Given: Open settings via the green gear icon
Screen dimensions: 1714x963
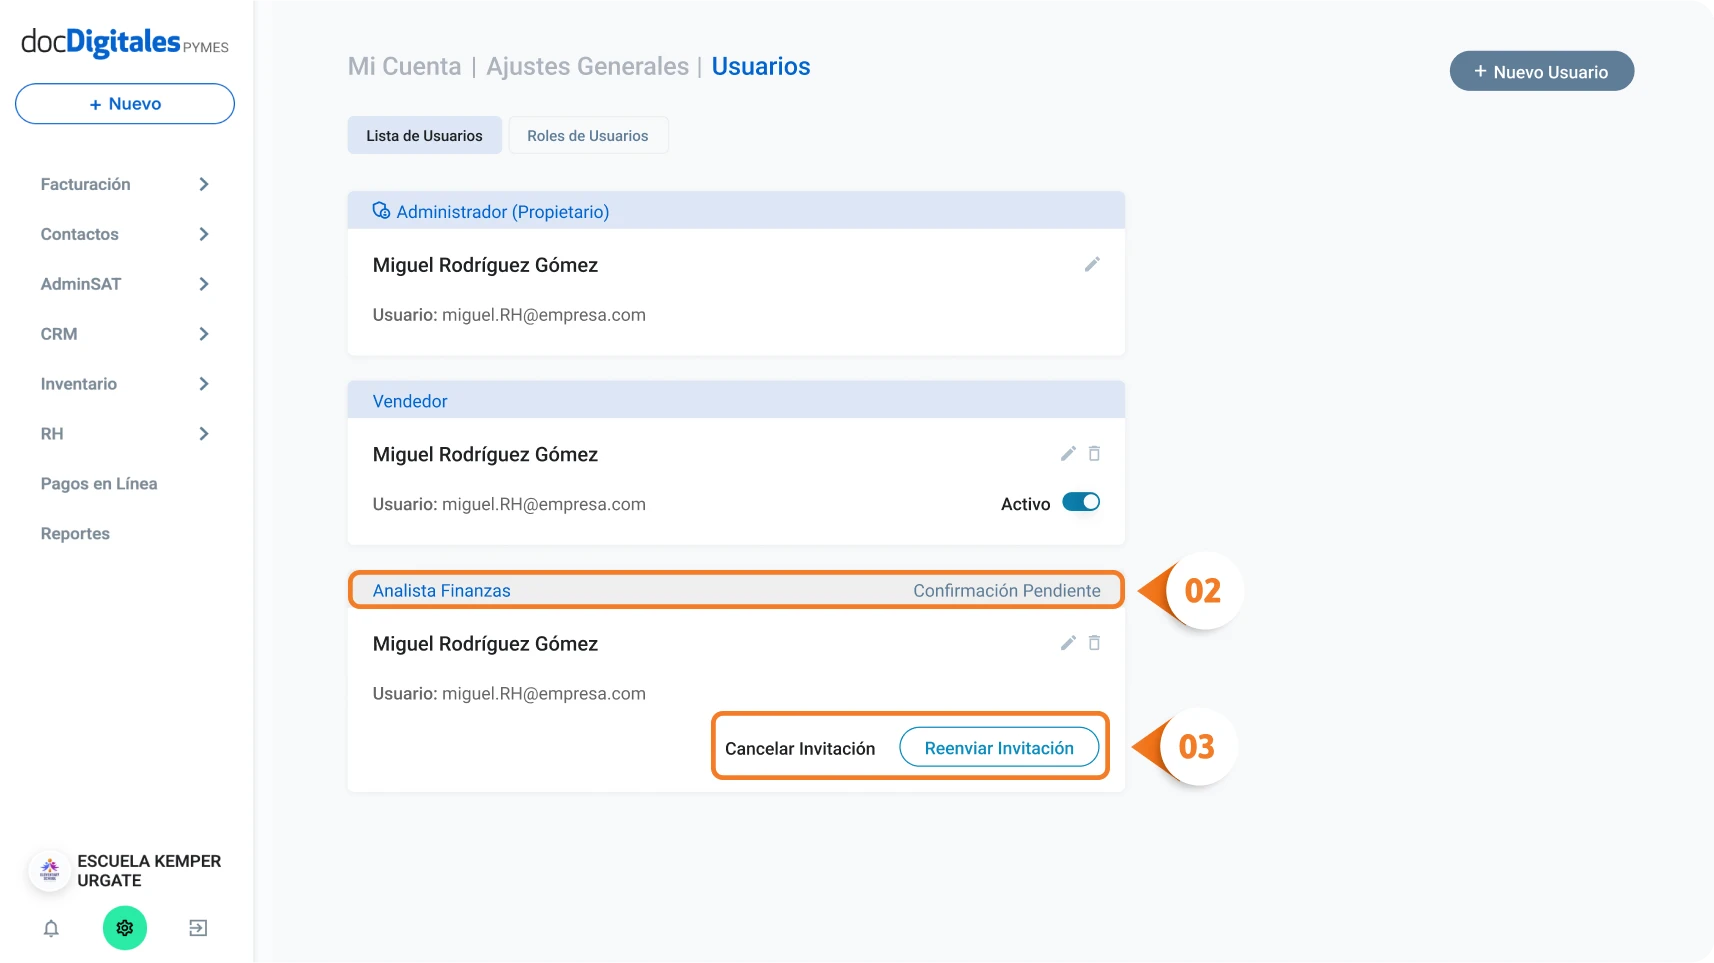Looking at the screenshot, I should pyautogui.click(x=125, y=928).
